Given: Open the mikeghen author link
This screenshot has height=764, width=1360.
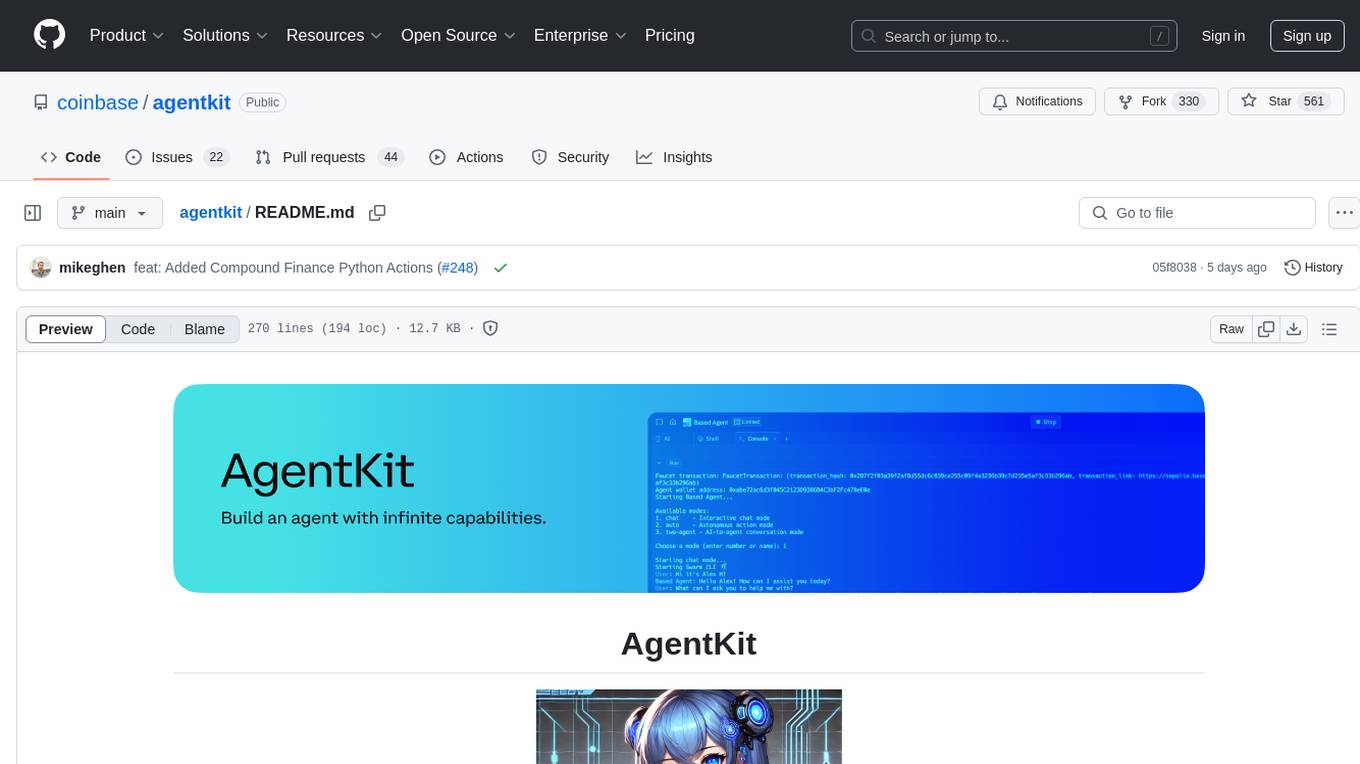Looking at the screenshot, I should 92,268.
